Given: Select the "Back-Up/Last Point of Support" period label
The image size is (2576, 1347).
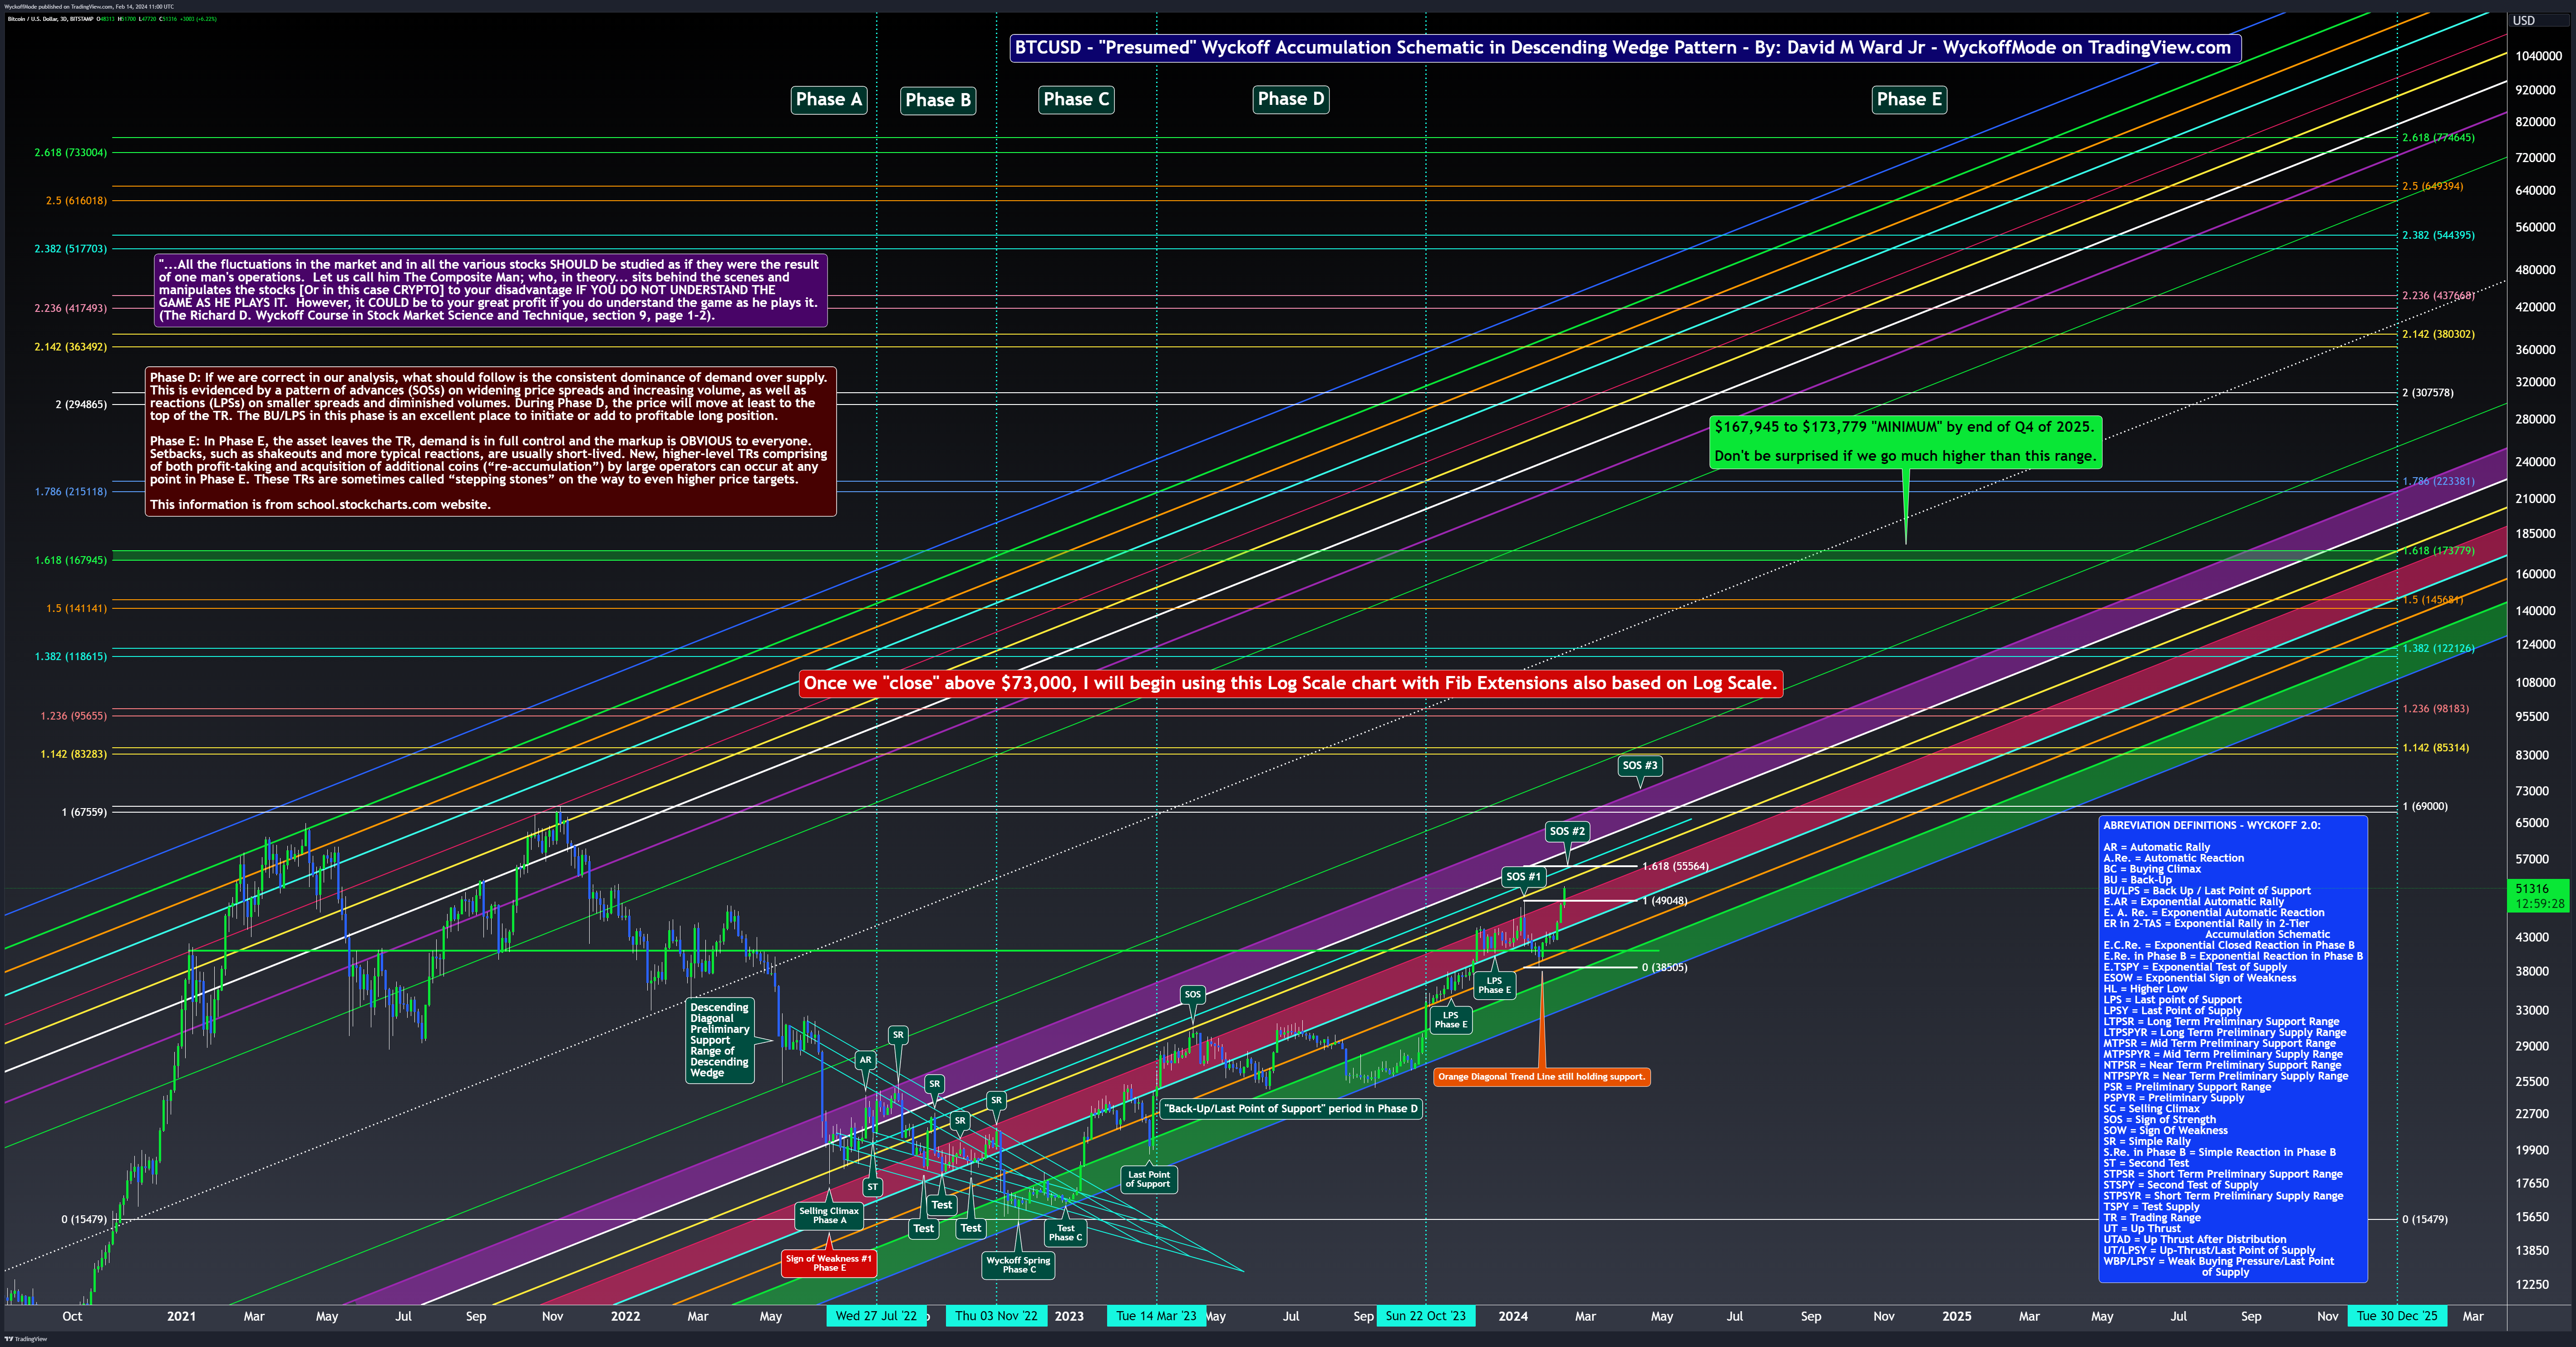Looking at the screenshot, I should point(1291,1108).
